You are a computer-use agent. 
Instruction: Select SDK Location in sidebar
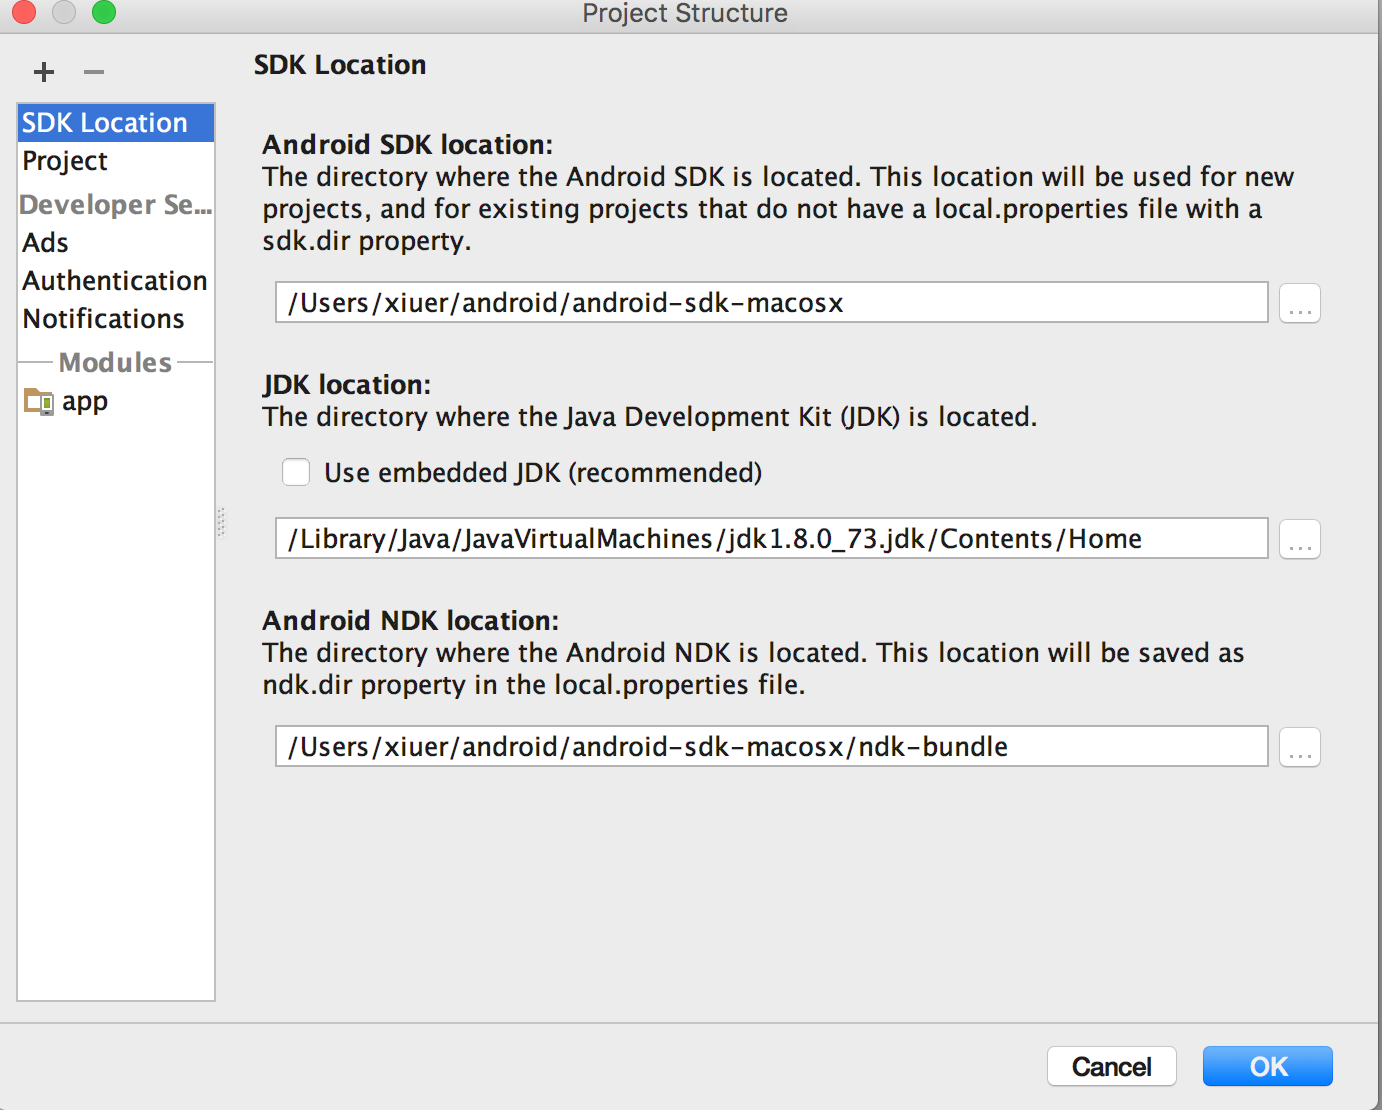pyautogui.click(x=116, y=123)
